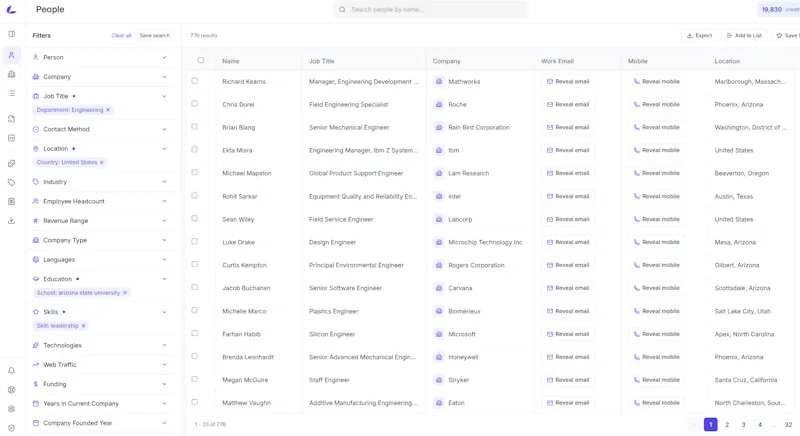Screen dimensions: 800x436
Task: Sort by the Job Title column header
Action: coord(322,61)
